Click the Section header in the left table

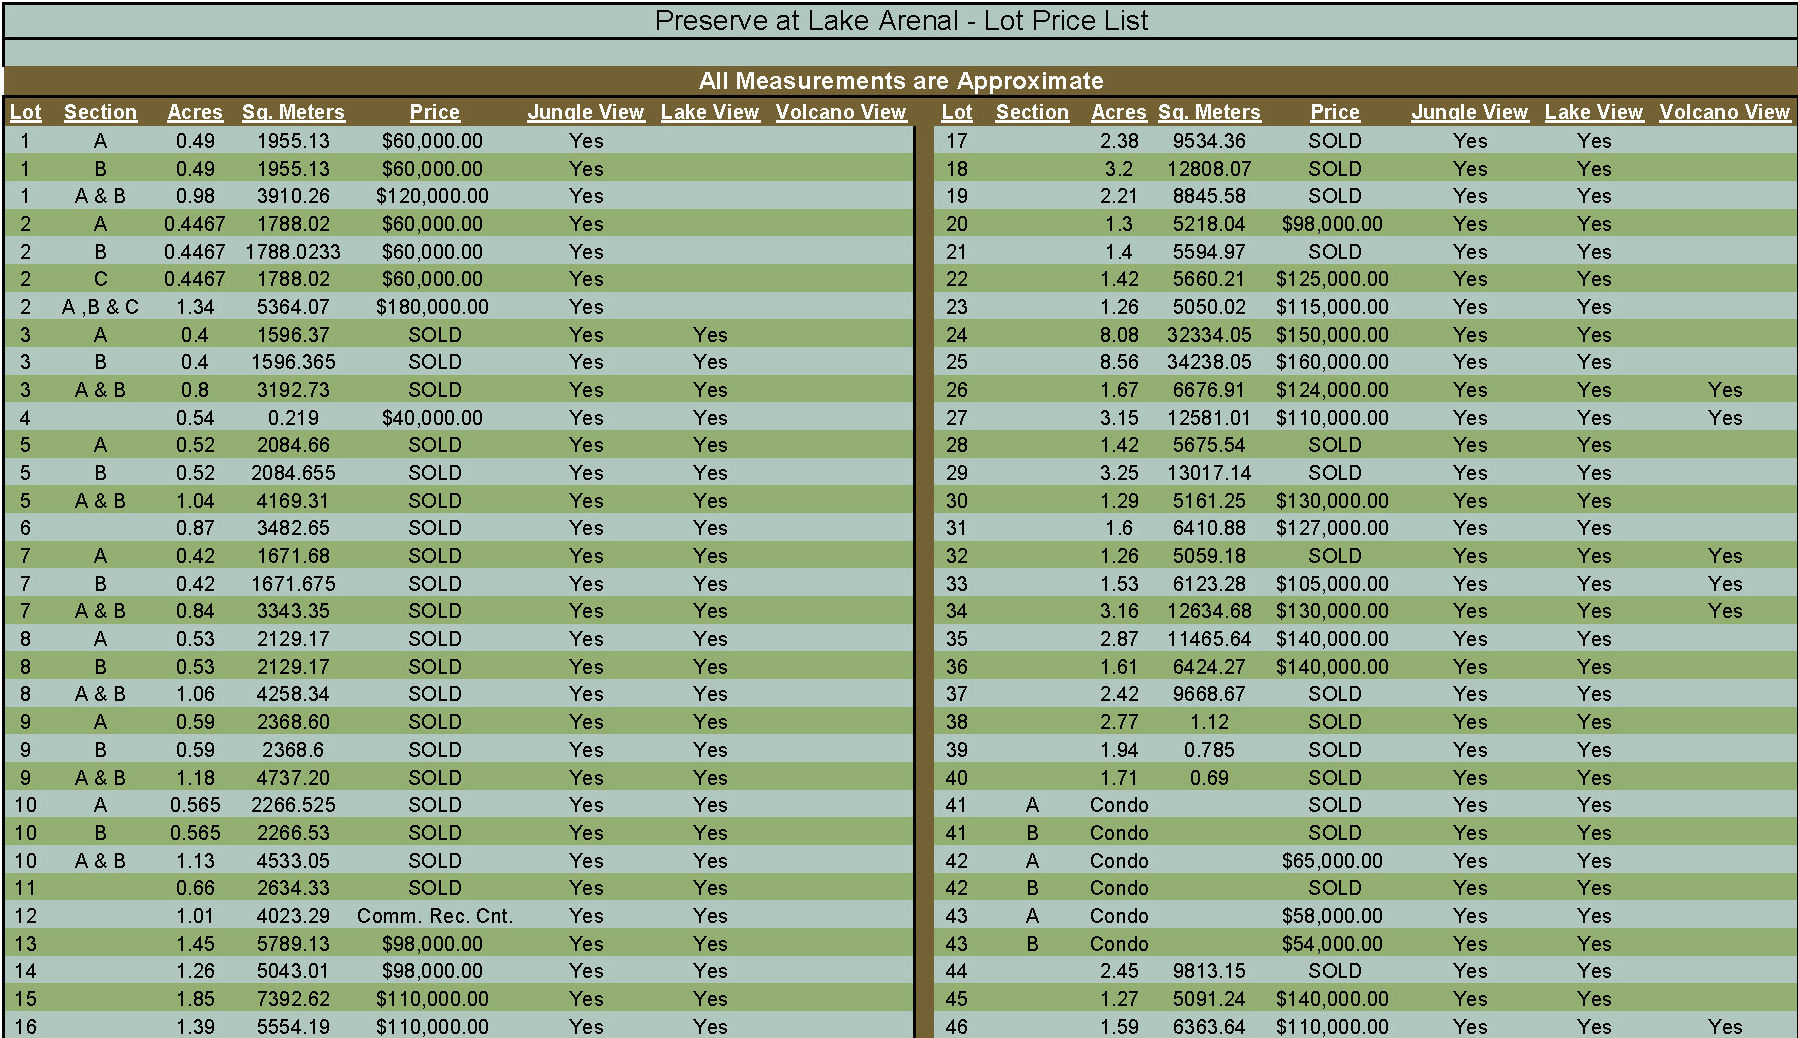click(x=100, y=113)
